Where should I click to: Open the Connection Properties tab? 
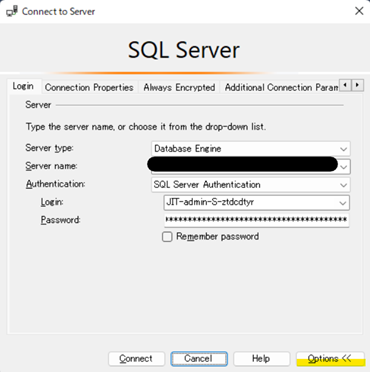click(x=89, y=87)
